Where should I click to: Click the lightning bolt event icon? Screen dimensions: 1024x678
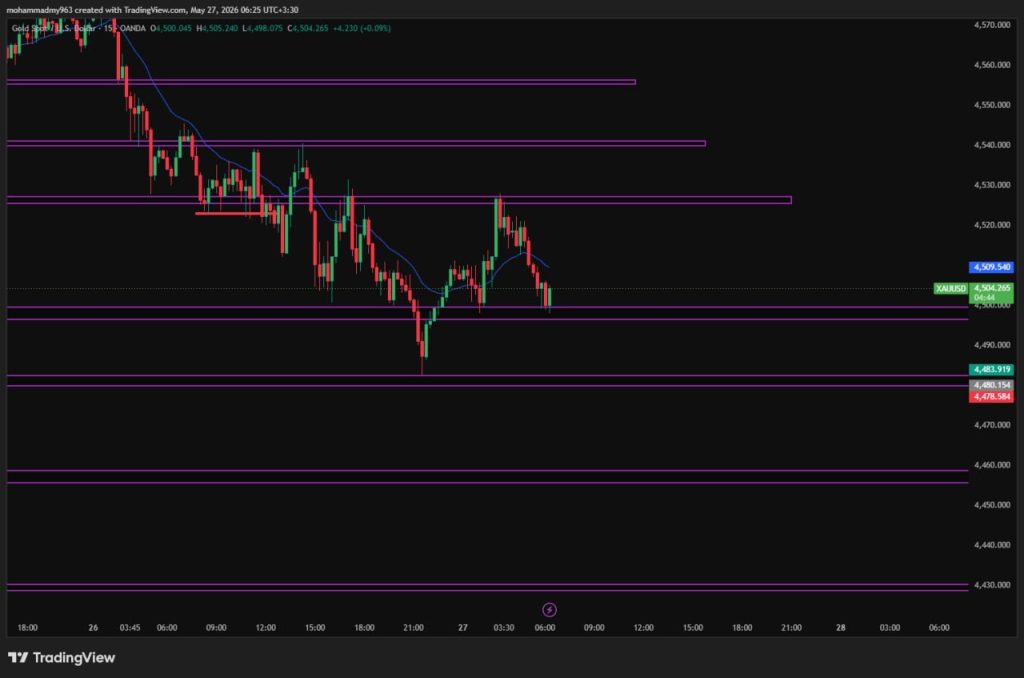click(x=549, y=609)
